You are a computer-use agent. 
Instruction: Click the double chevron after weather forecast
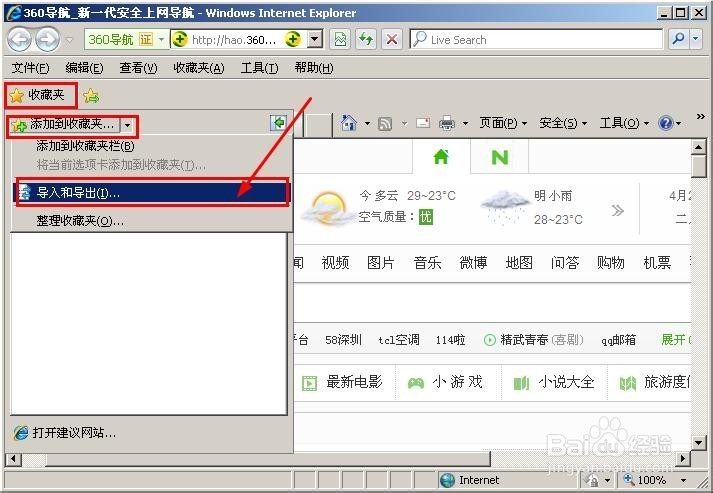(618, 211)
